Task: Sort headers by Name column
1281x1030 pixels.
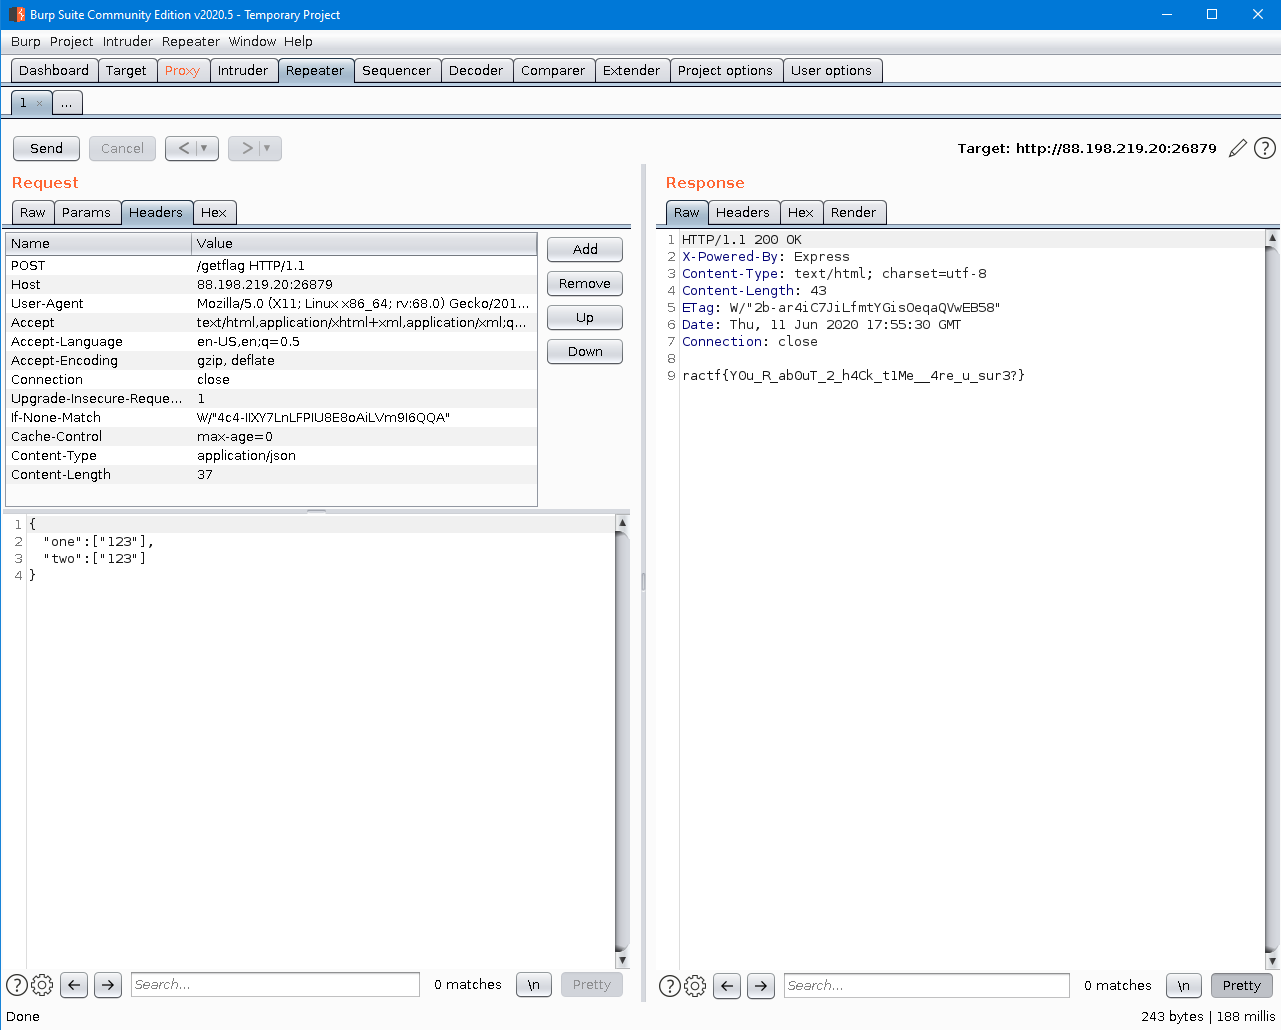Action: [98, 244]
